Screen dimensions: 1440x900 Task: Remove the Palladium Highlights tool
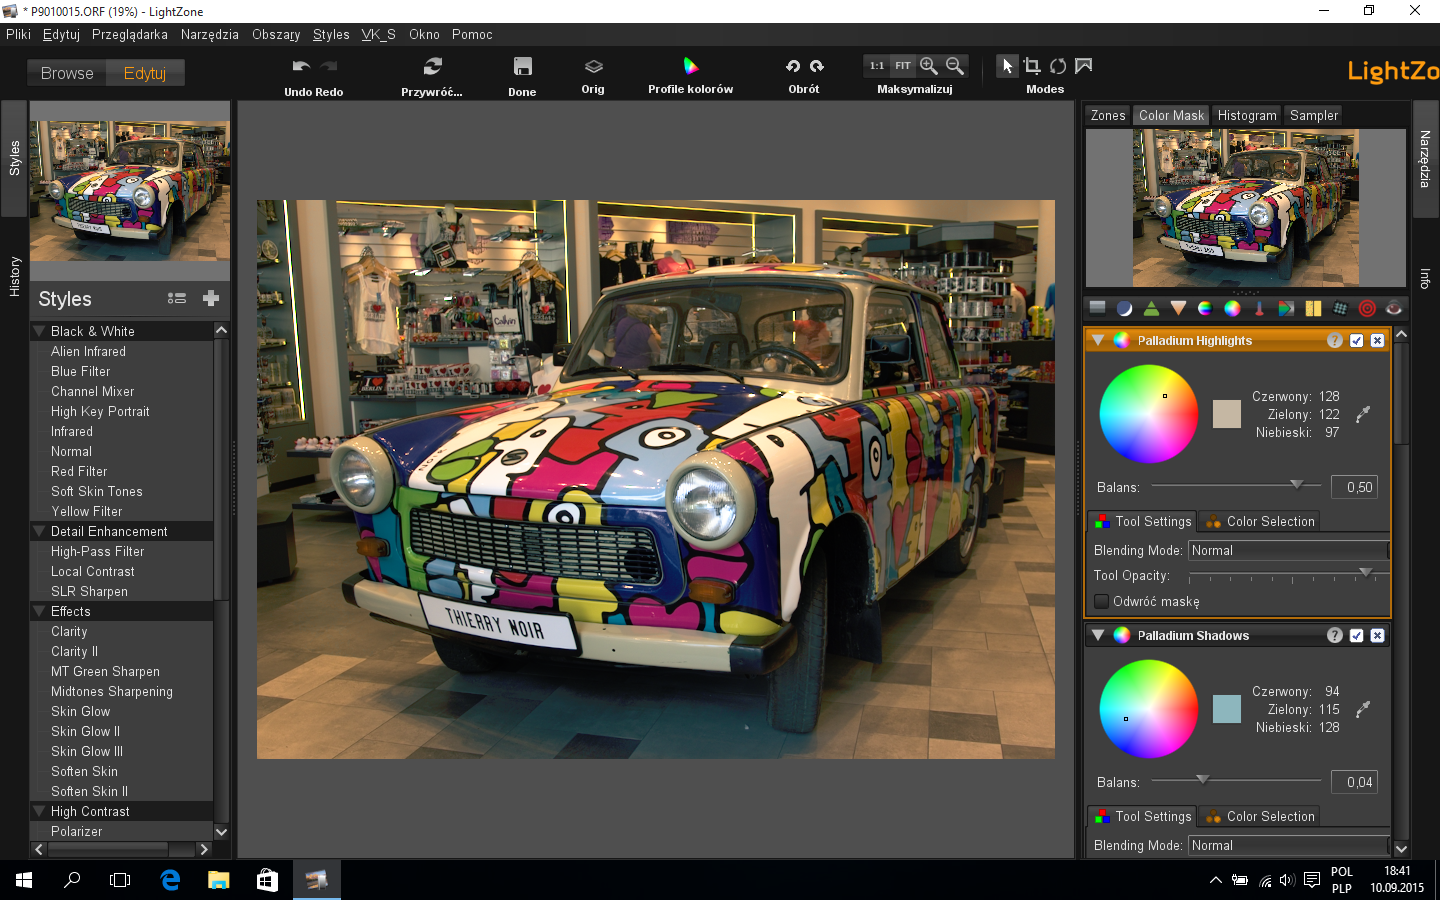point(1378,341)
